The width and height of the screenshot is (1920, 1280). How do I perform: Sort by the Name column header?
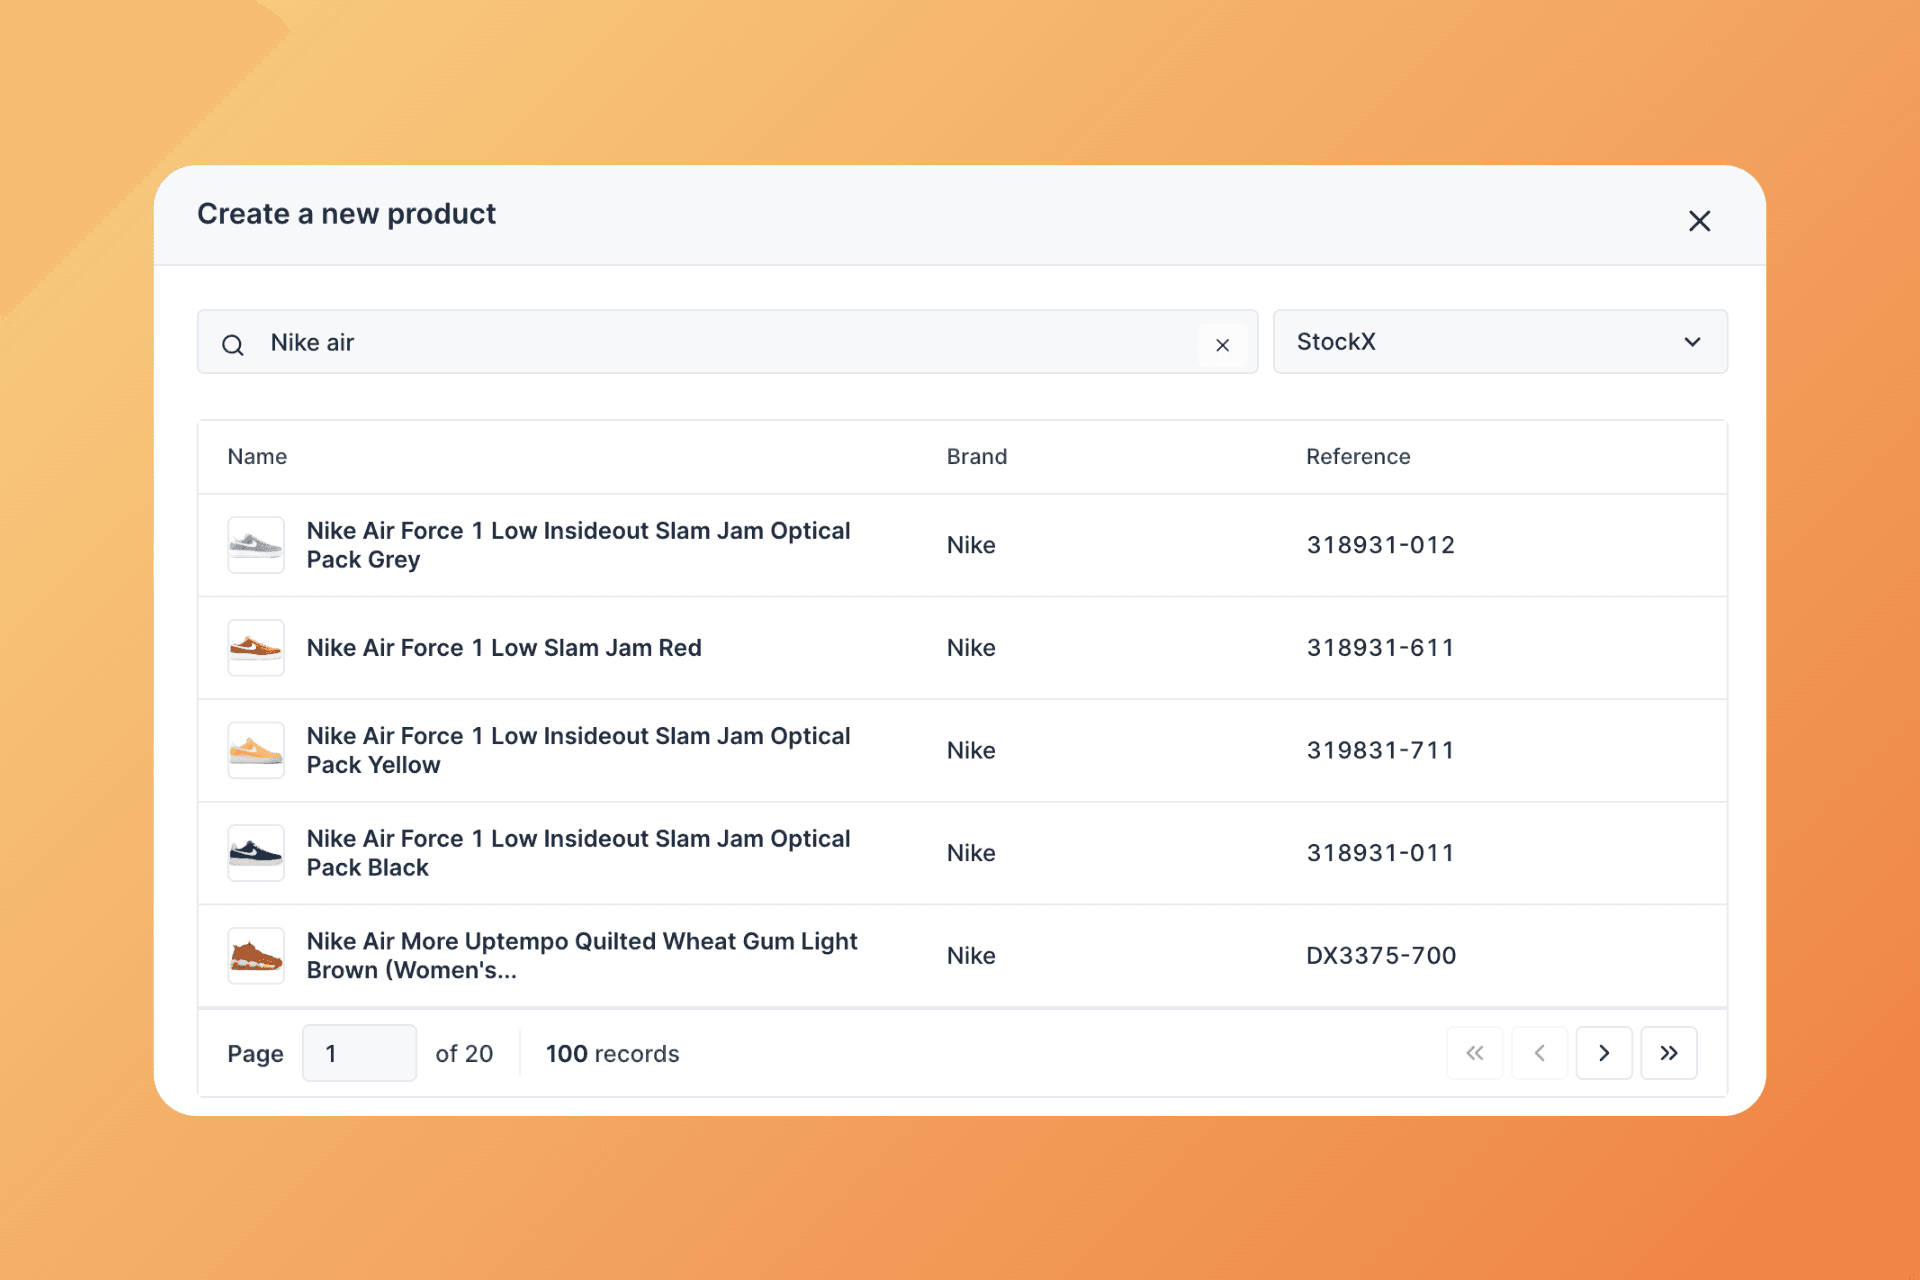(x=257, y=457)
